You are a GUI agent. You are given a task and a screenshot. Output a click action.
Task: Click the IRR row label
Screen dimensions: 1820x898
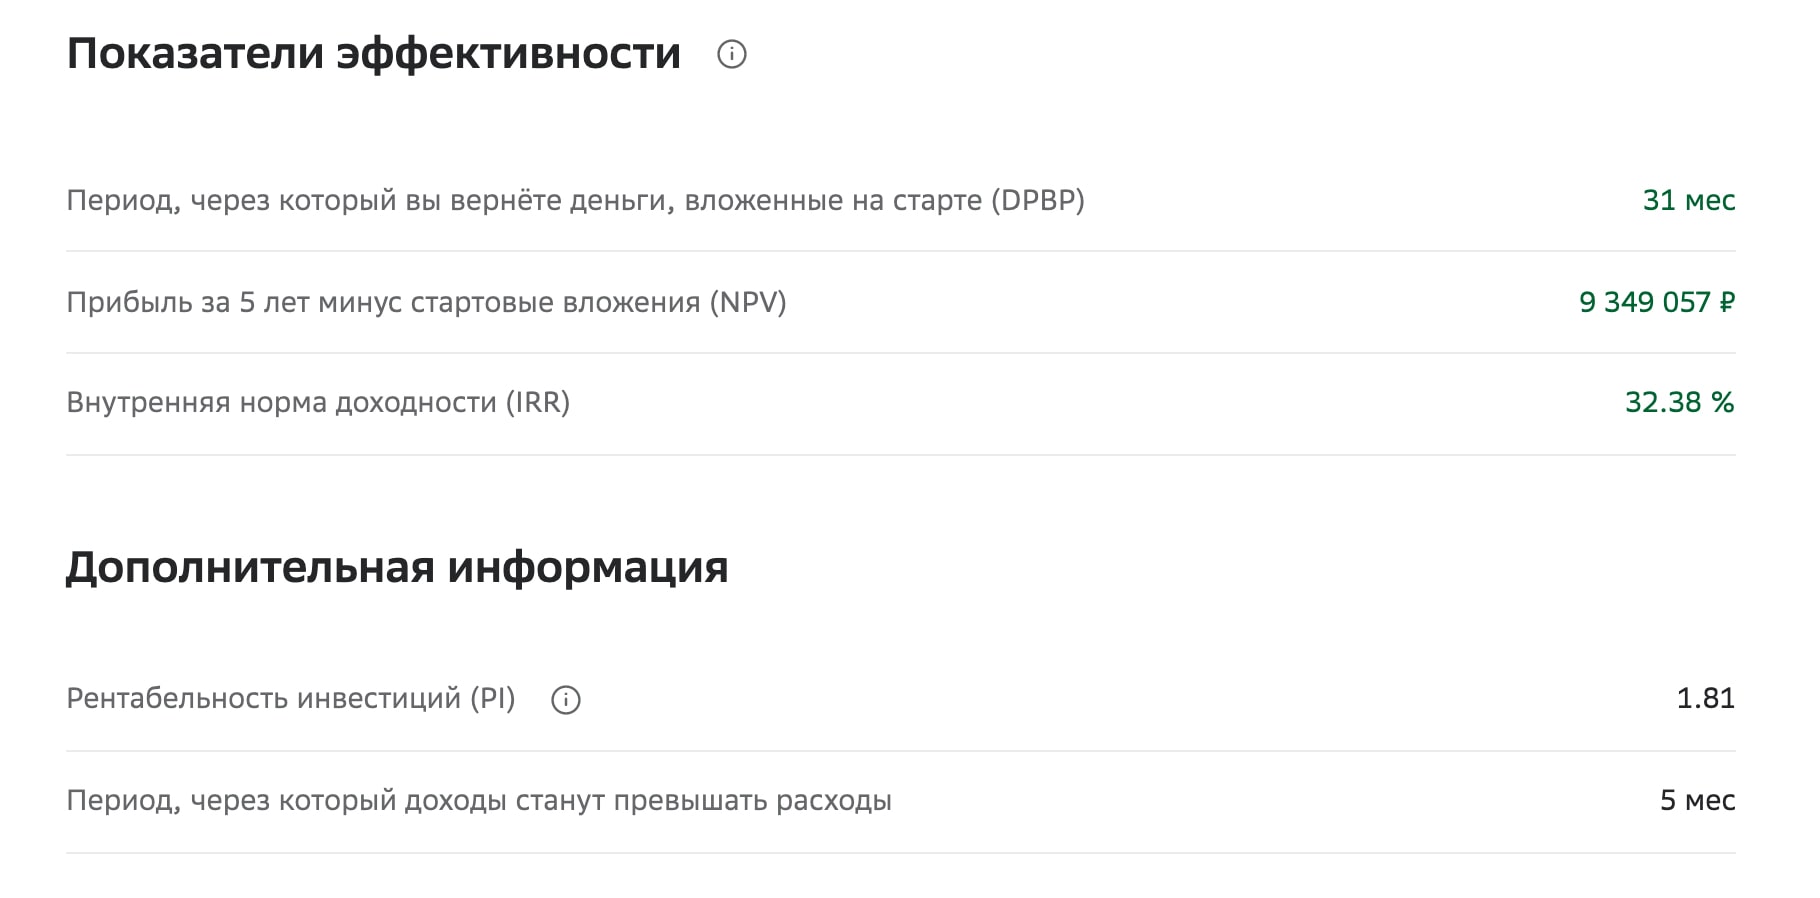(x=318, y=402)
